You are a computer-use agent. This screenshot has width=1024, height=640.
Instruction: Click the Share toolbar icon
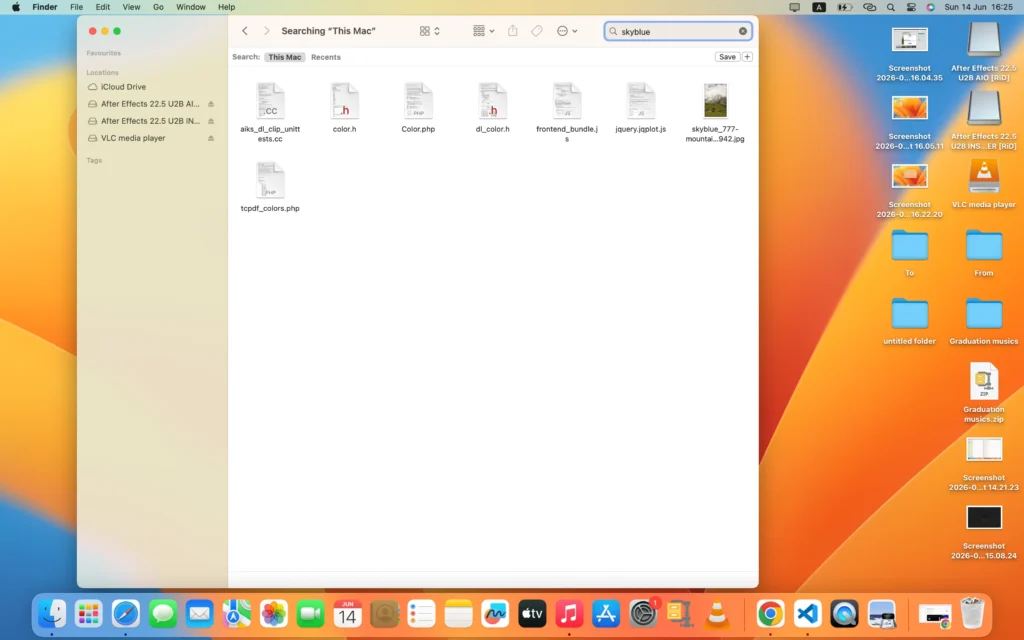point(513,31)
